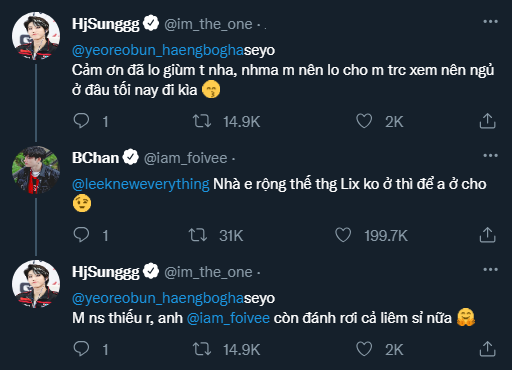The width and height of the screenshot is (512, 370).
Task: Retweet the first HjSunggg tweet
Action: (x=202, y=121)
